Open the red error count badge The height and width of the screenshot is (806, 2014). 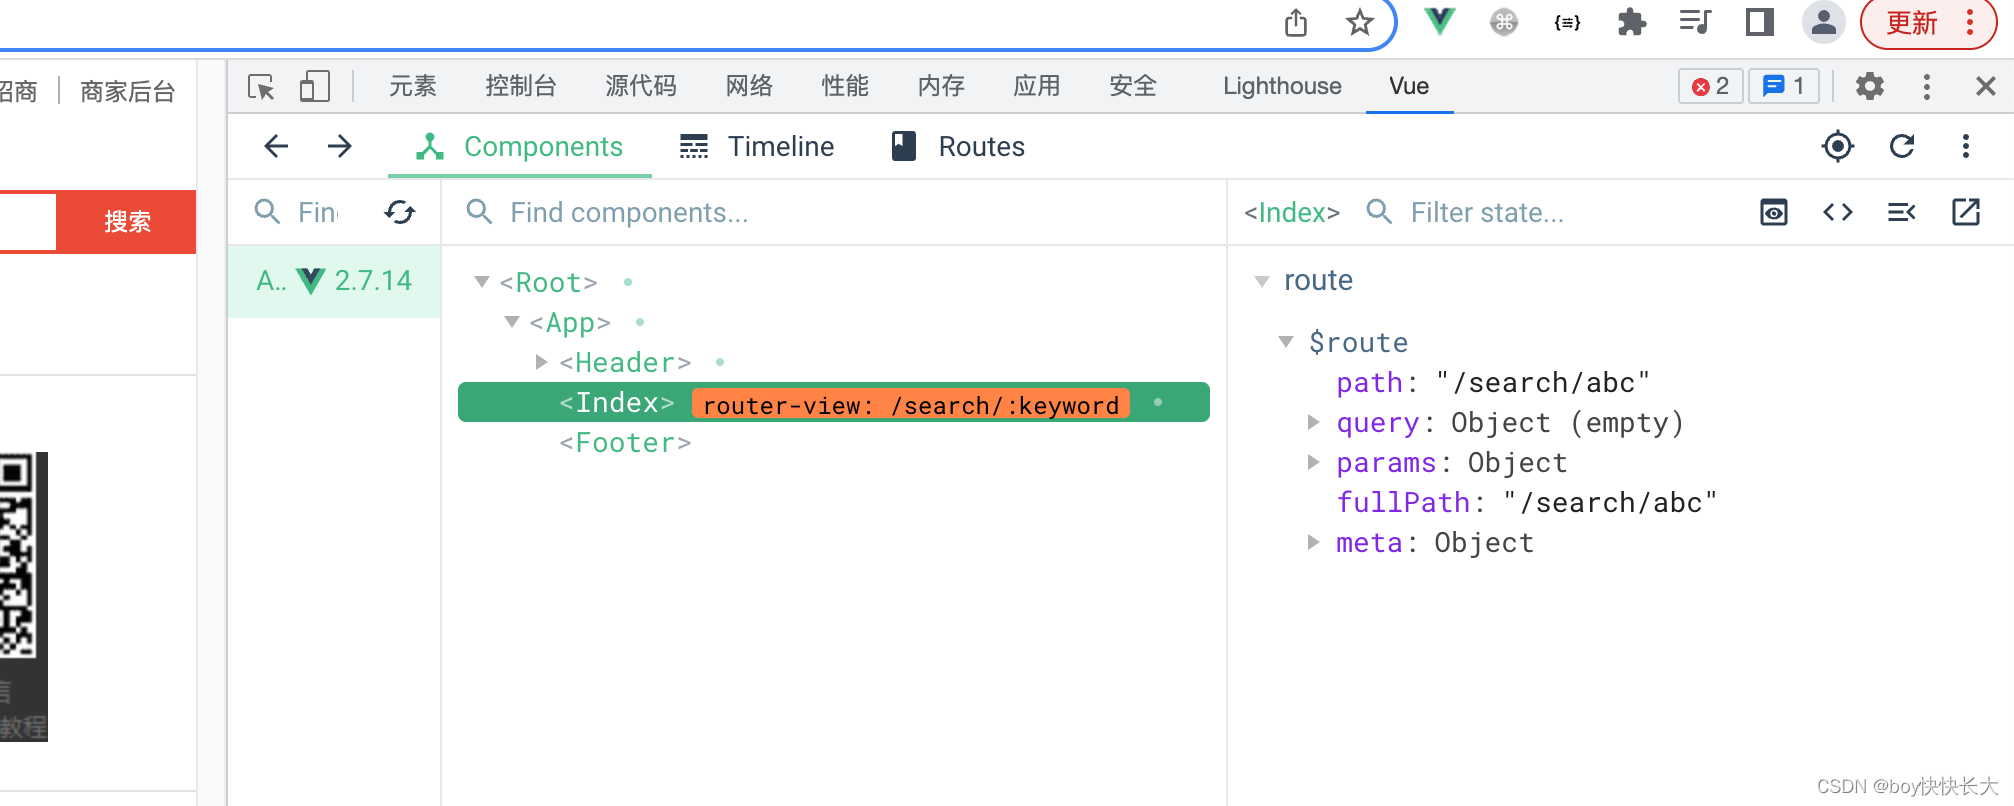[x=1710, y=86]
